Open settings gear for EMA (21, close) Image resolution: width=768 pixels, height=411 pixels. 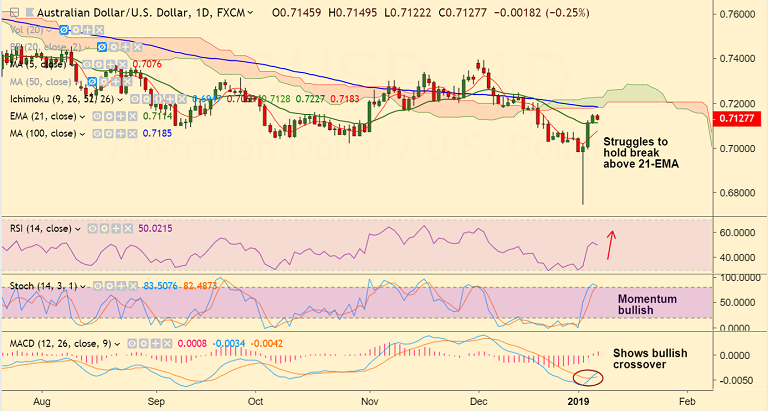coord(109,116)
